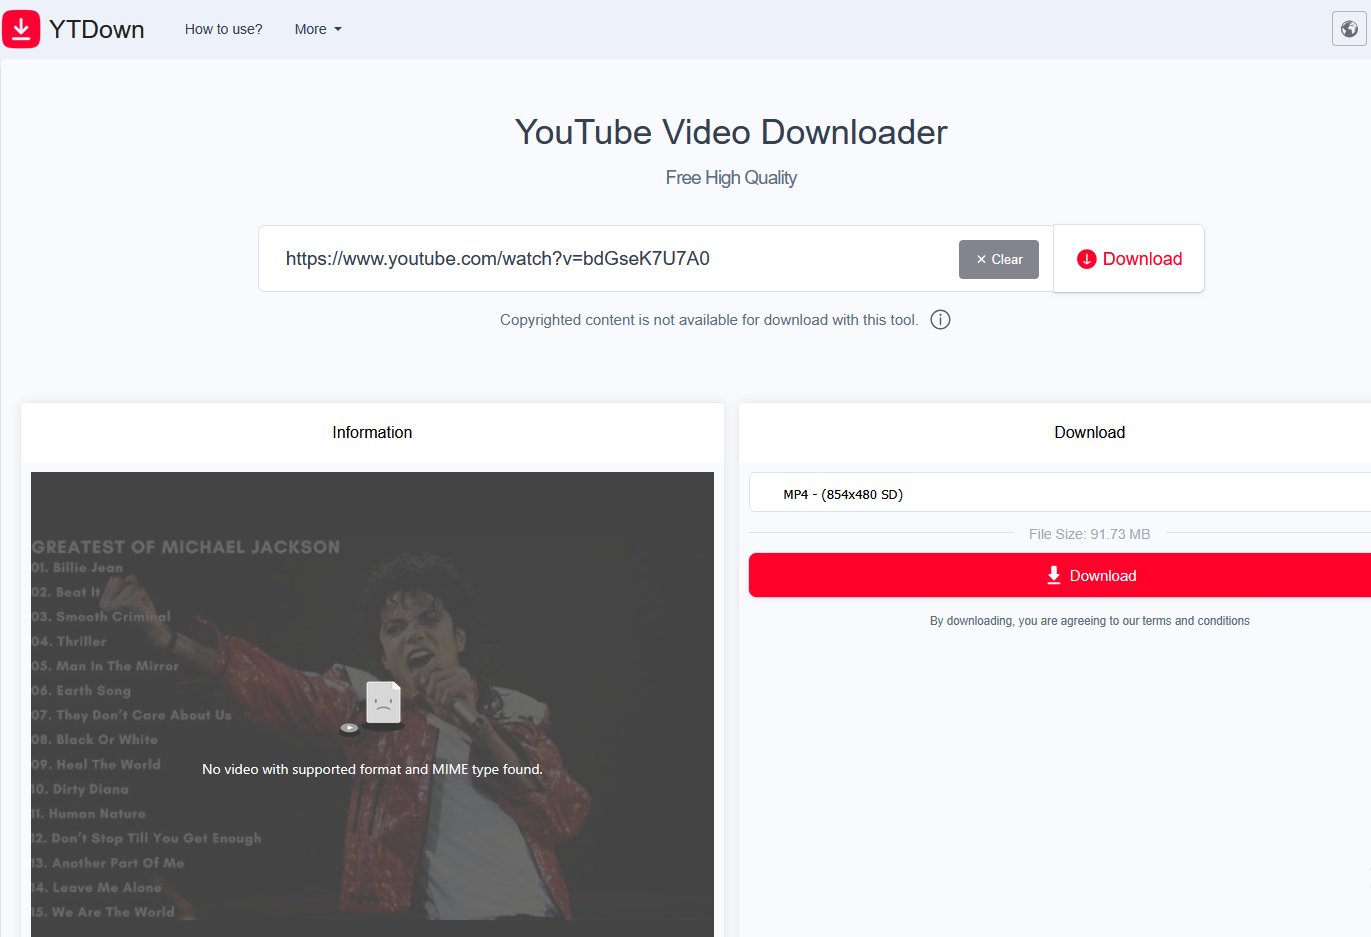Click the Information panel heading
Image resolution: width=1371 pixels, height=937 pixels.
click(x=372, y=433)
